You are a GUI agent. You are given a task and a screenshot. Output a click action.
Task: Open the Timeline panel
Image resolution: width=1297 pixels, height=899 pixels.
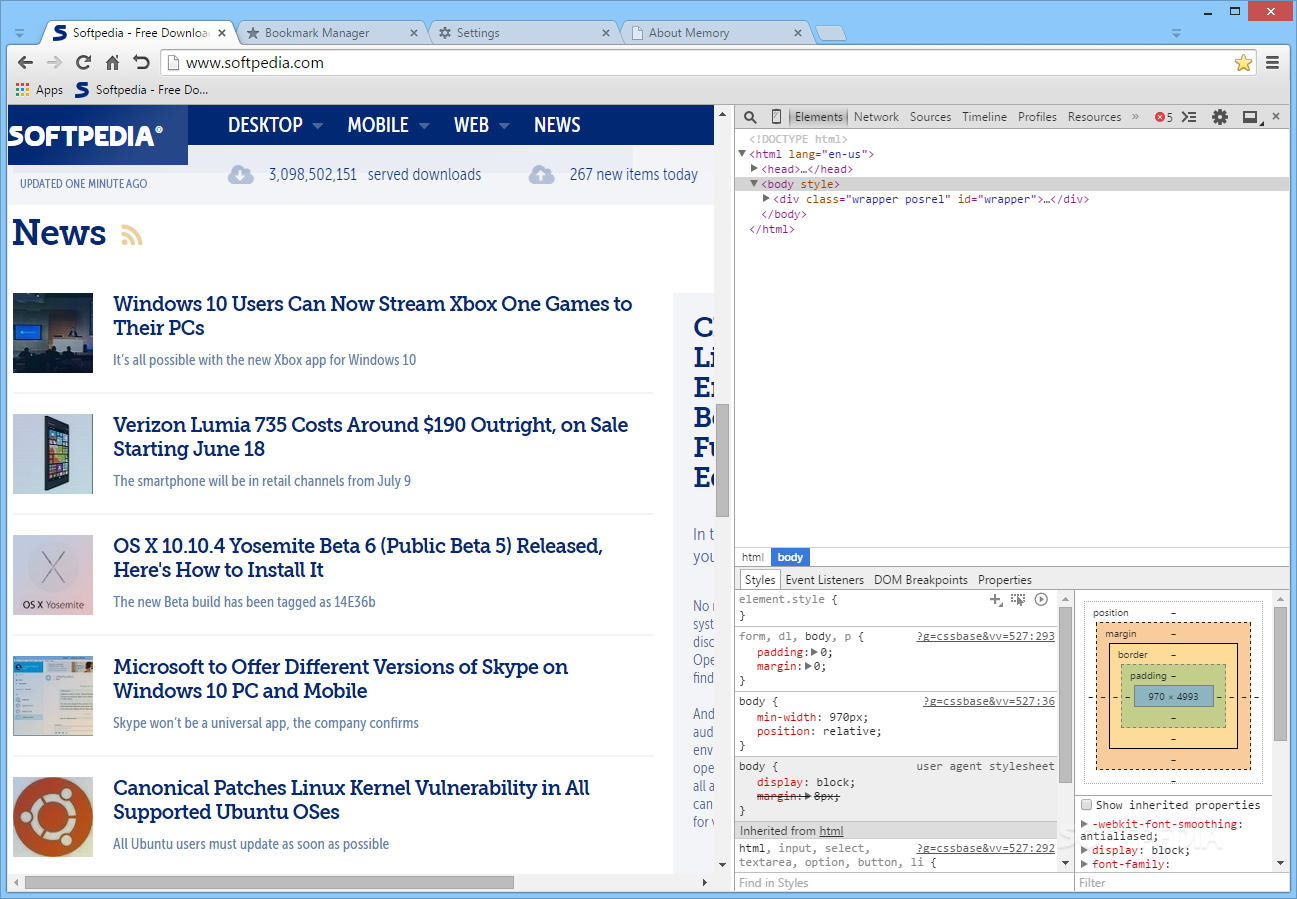984,117
